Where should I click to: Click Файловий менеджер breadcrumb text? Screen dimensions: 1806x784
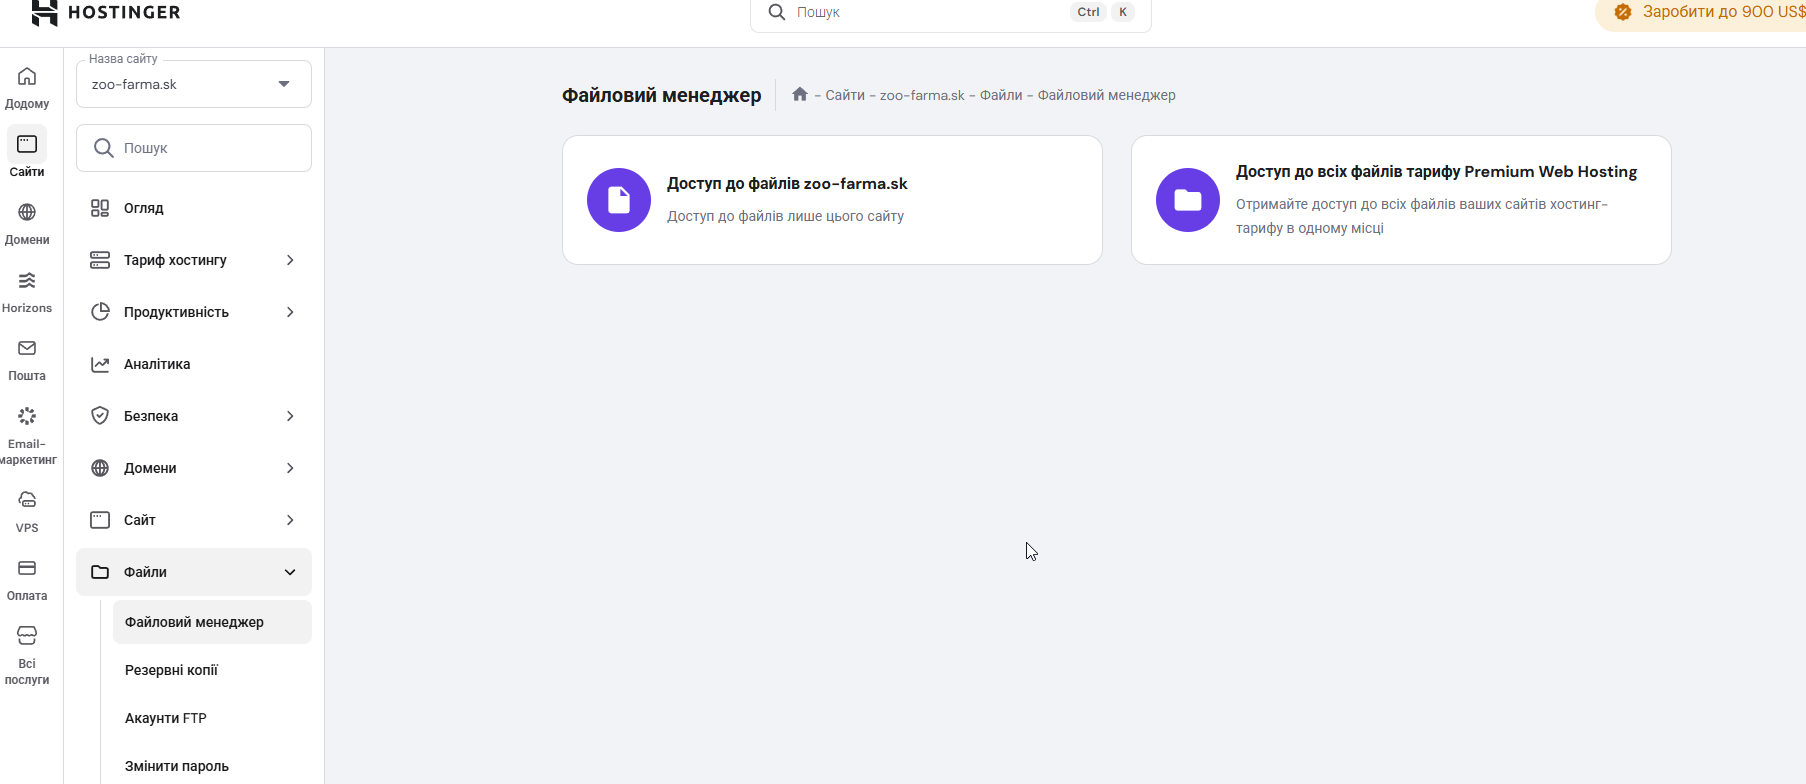1106,95
